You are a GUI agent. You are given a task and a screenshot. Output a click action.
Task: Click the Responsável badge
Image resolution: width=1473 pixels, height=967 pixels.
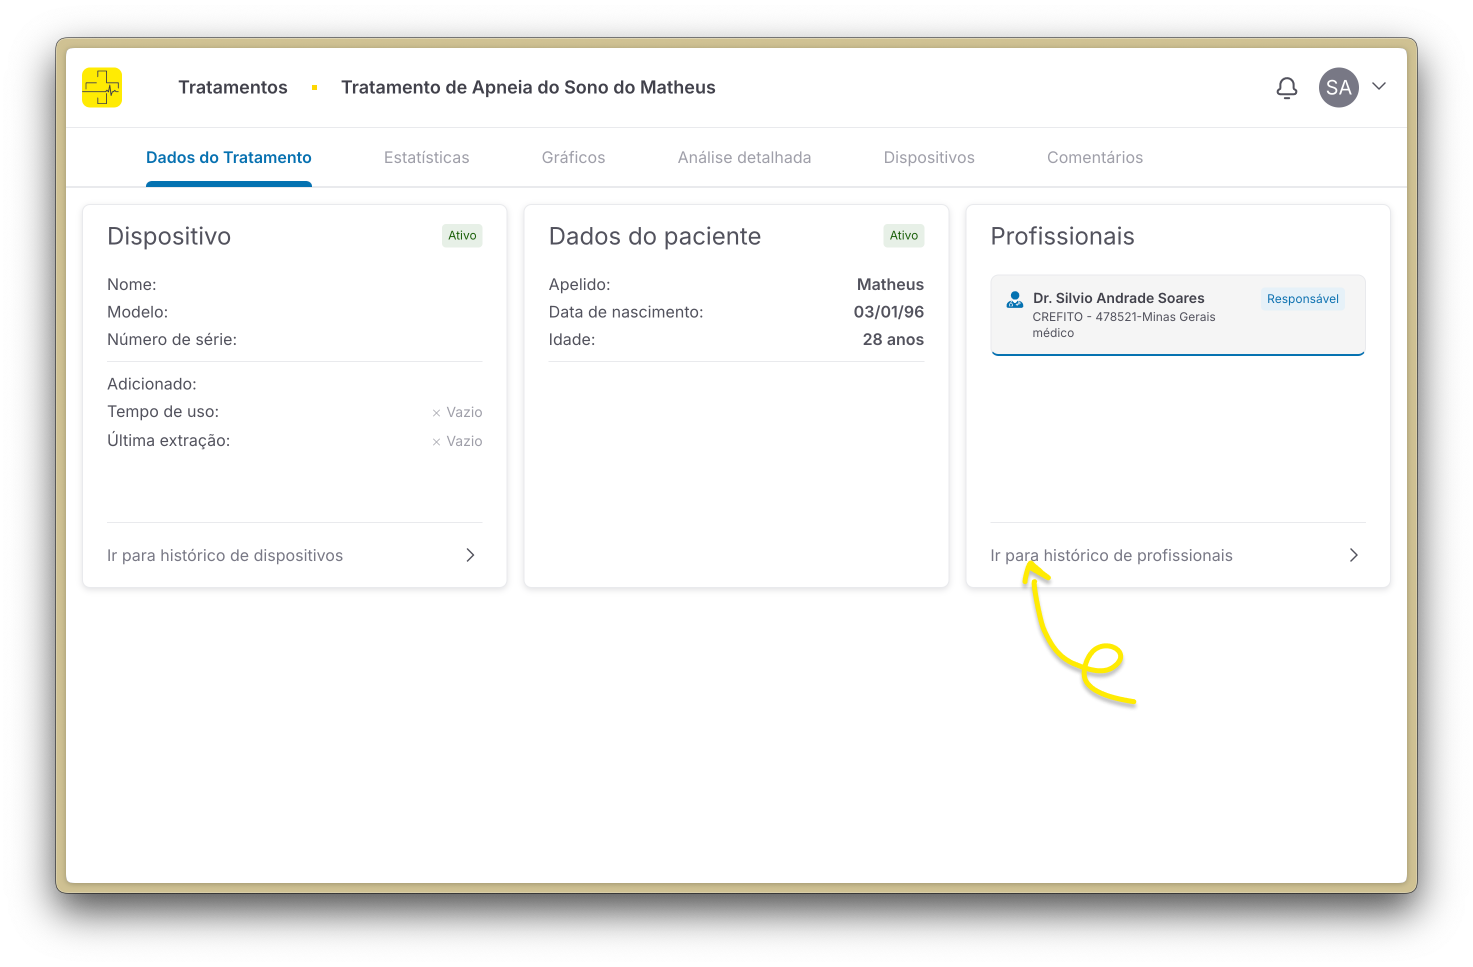[1302, 299]
